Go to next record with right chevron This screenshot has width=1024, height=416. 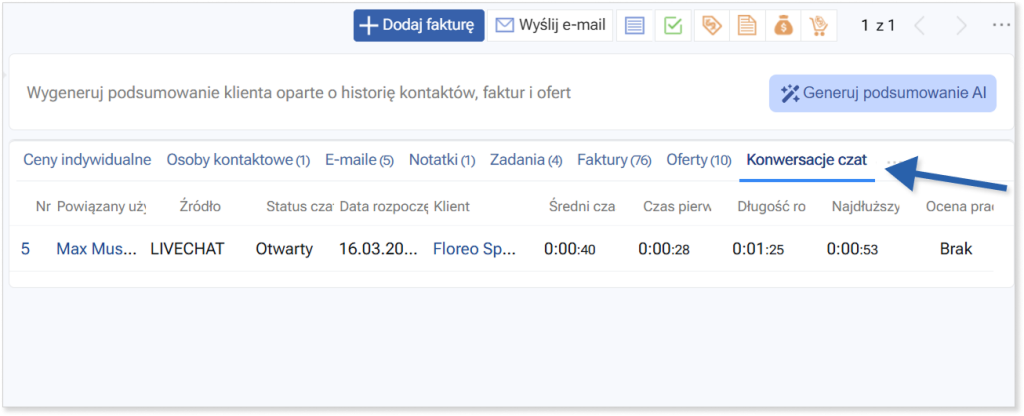960,26
